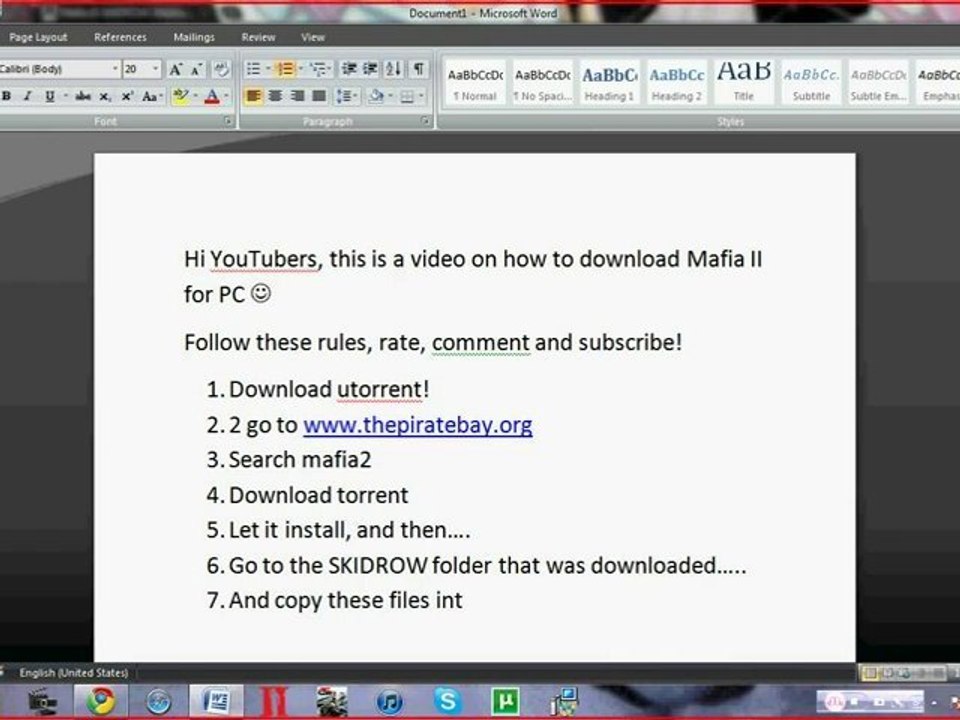Apply Heading 2 style
The width and height of the screenshot is (960, 720).
[x=677, y=83]
